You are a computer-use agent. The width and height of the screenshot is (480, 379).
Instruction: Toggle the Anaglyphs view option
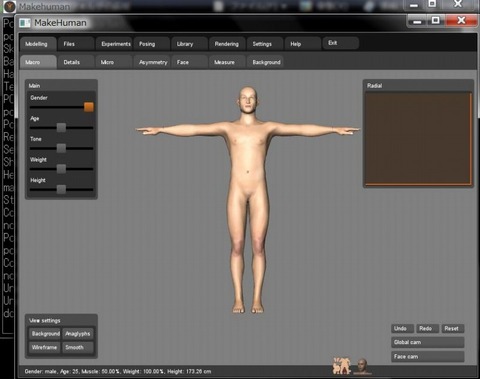tap(78, 334)
